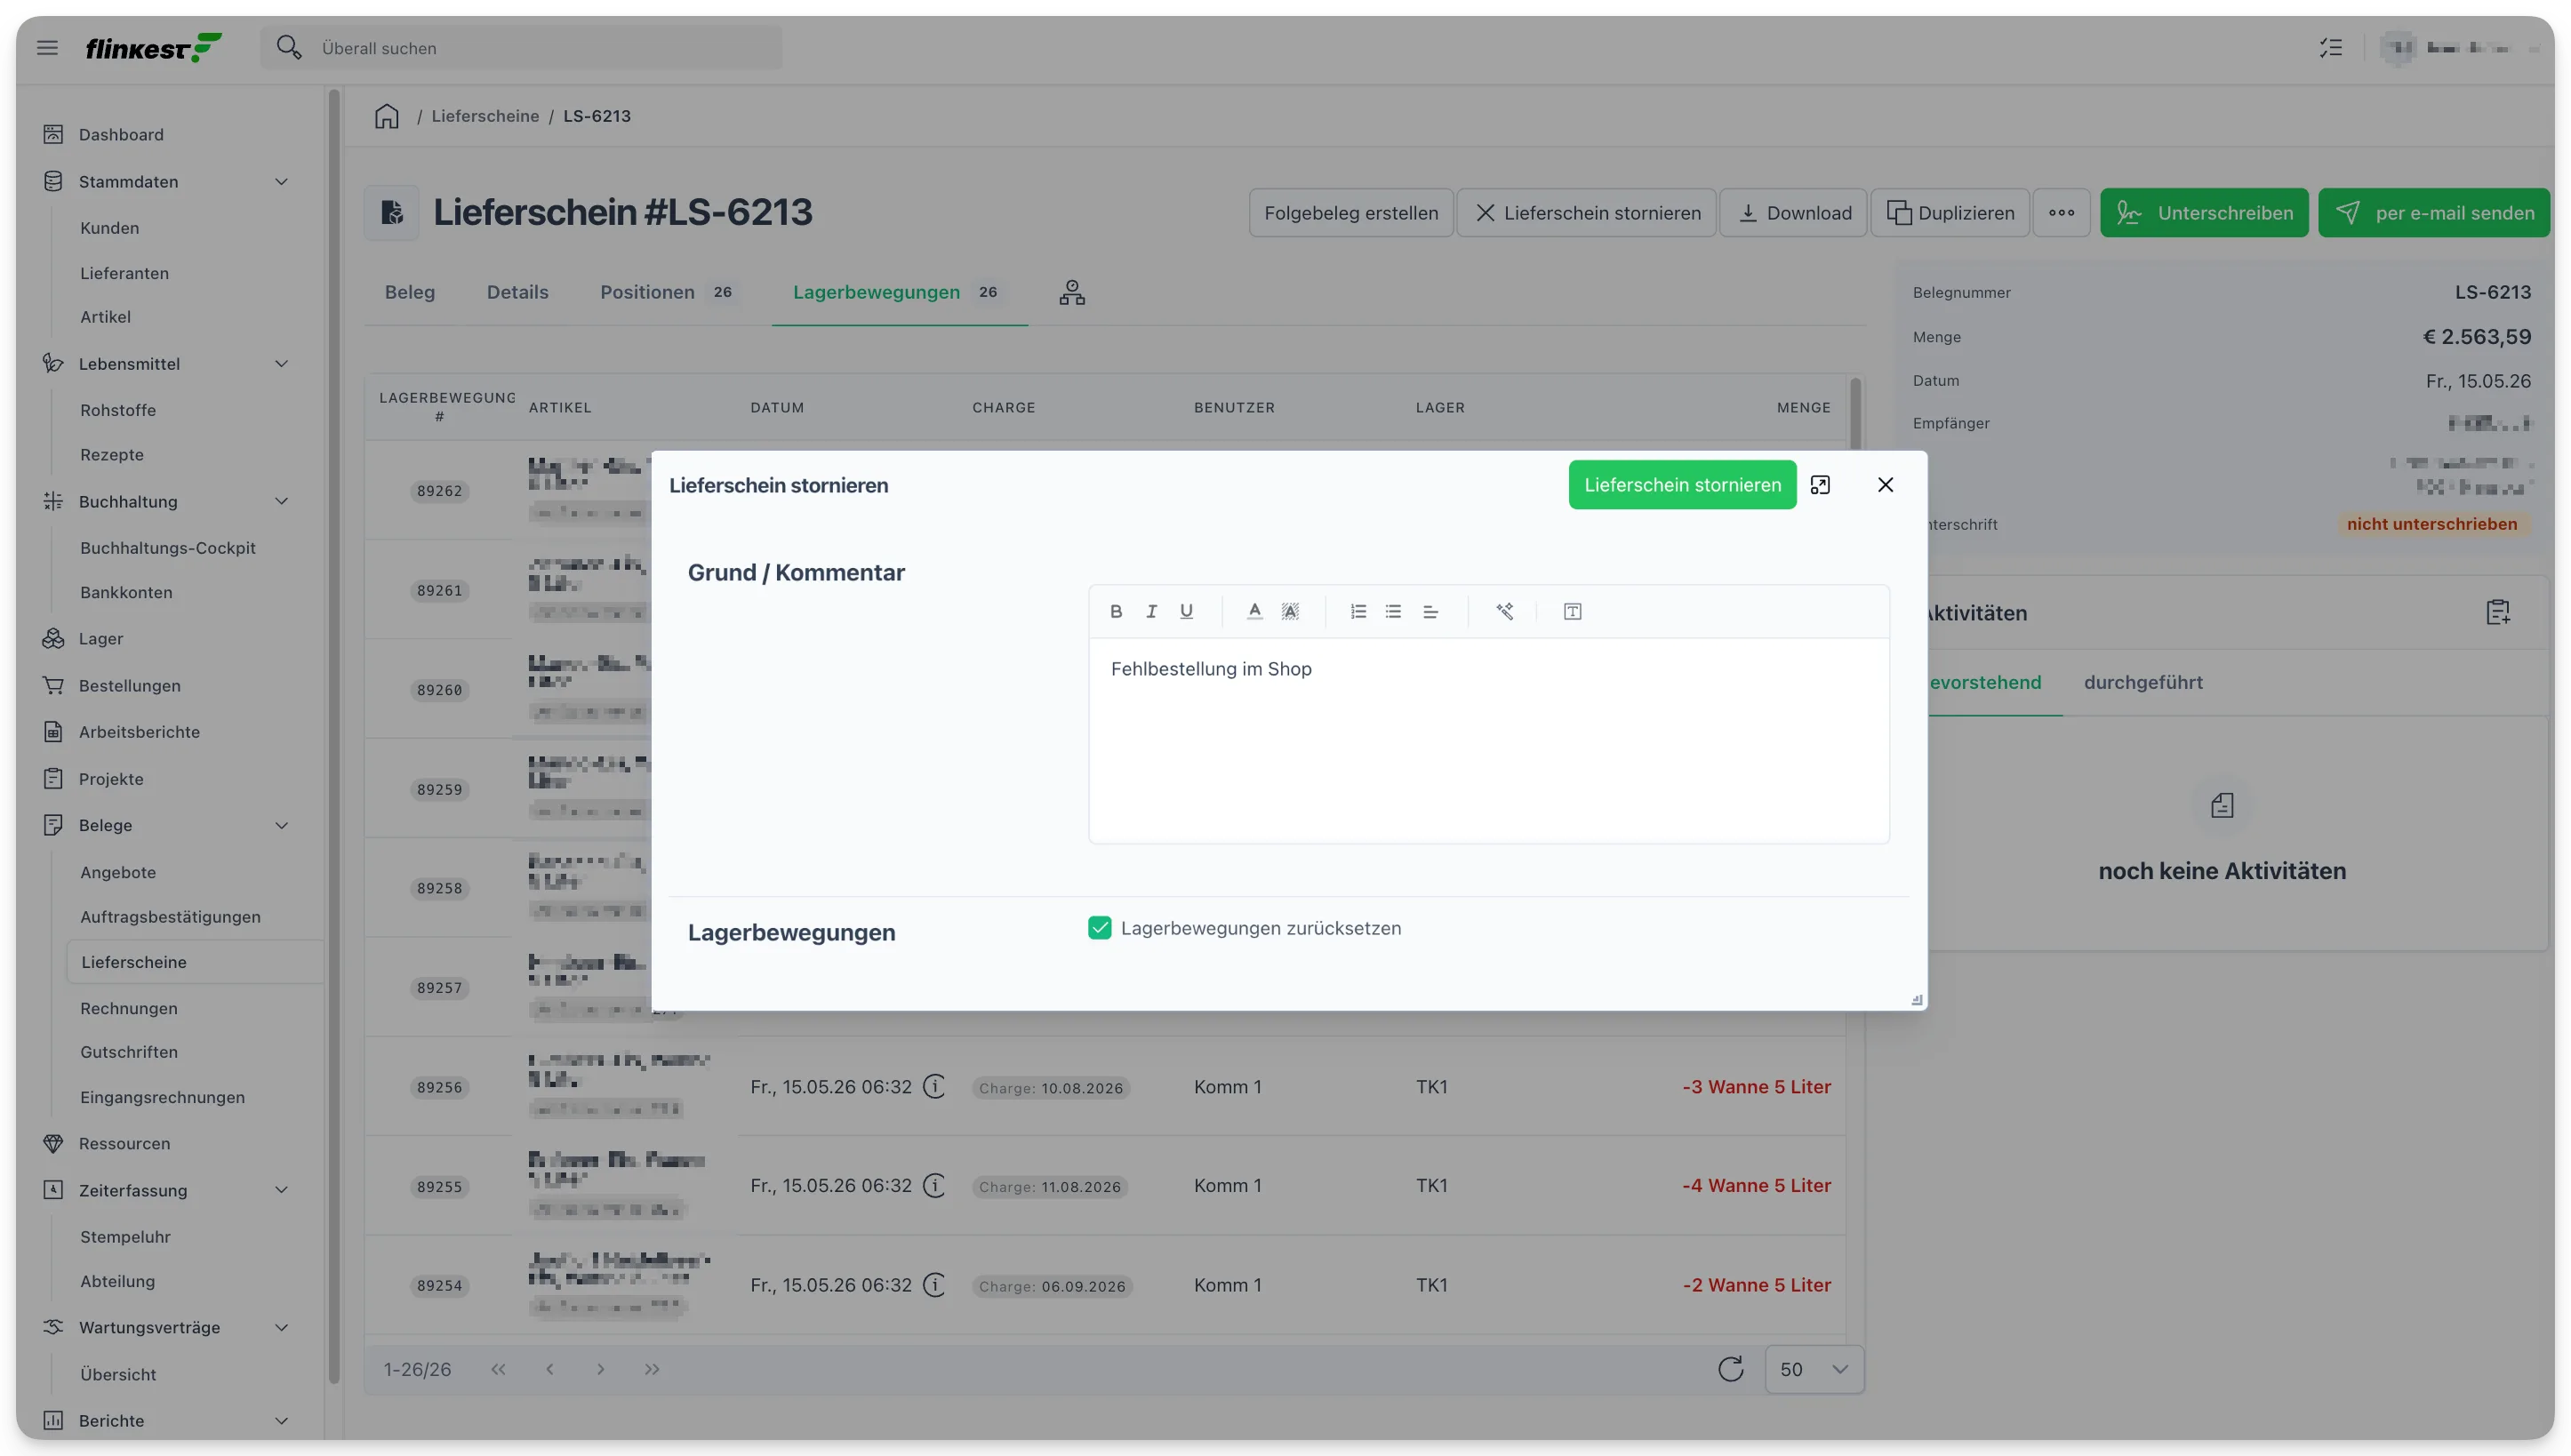Click Download button

(1793, 213)
